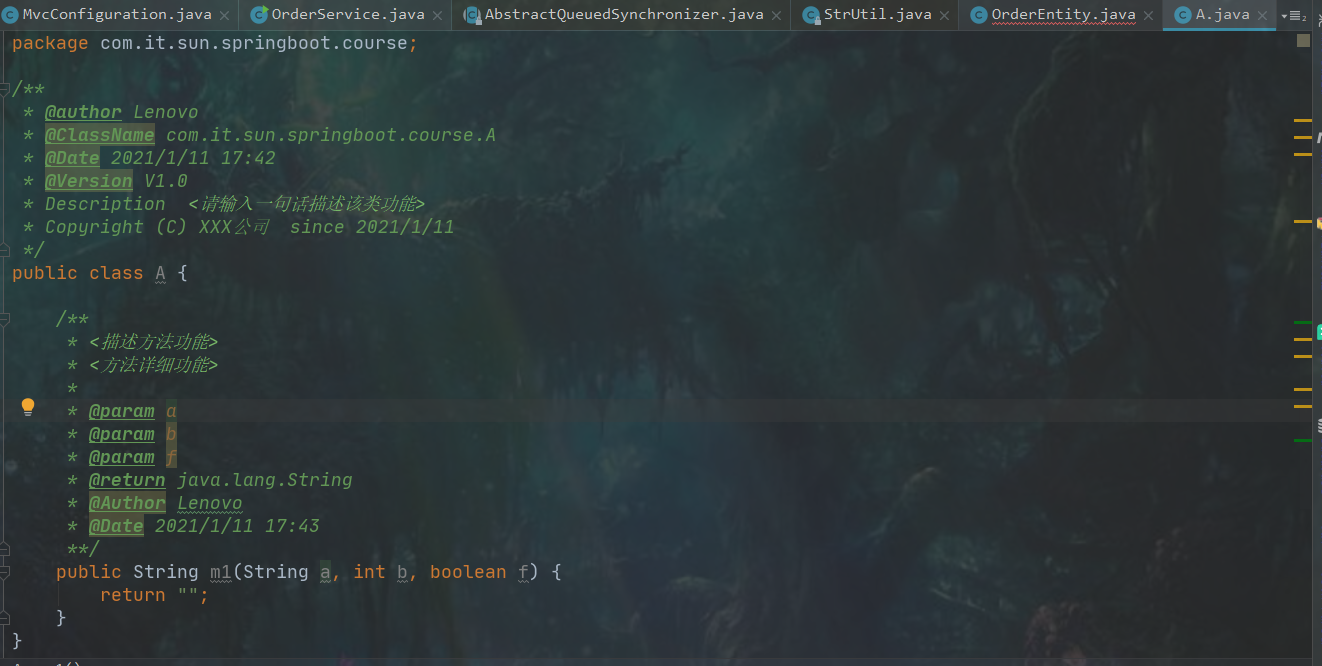Image resolution: width=1322 pixels, height=666 pixels.
Task: Click the yellow lightbulb intention icon
Action: tap(28, 407)
